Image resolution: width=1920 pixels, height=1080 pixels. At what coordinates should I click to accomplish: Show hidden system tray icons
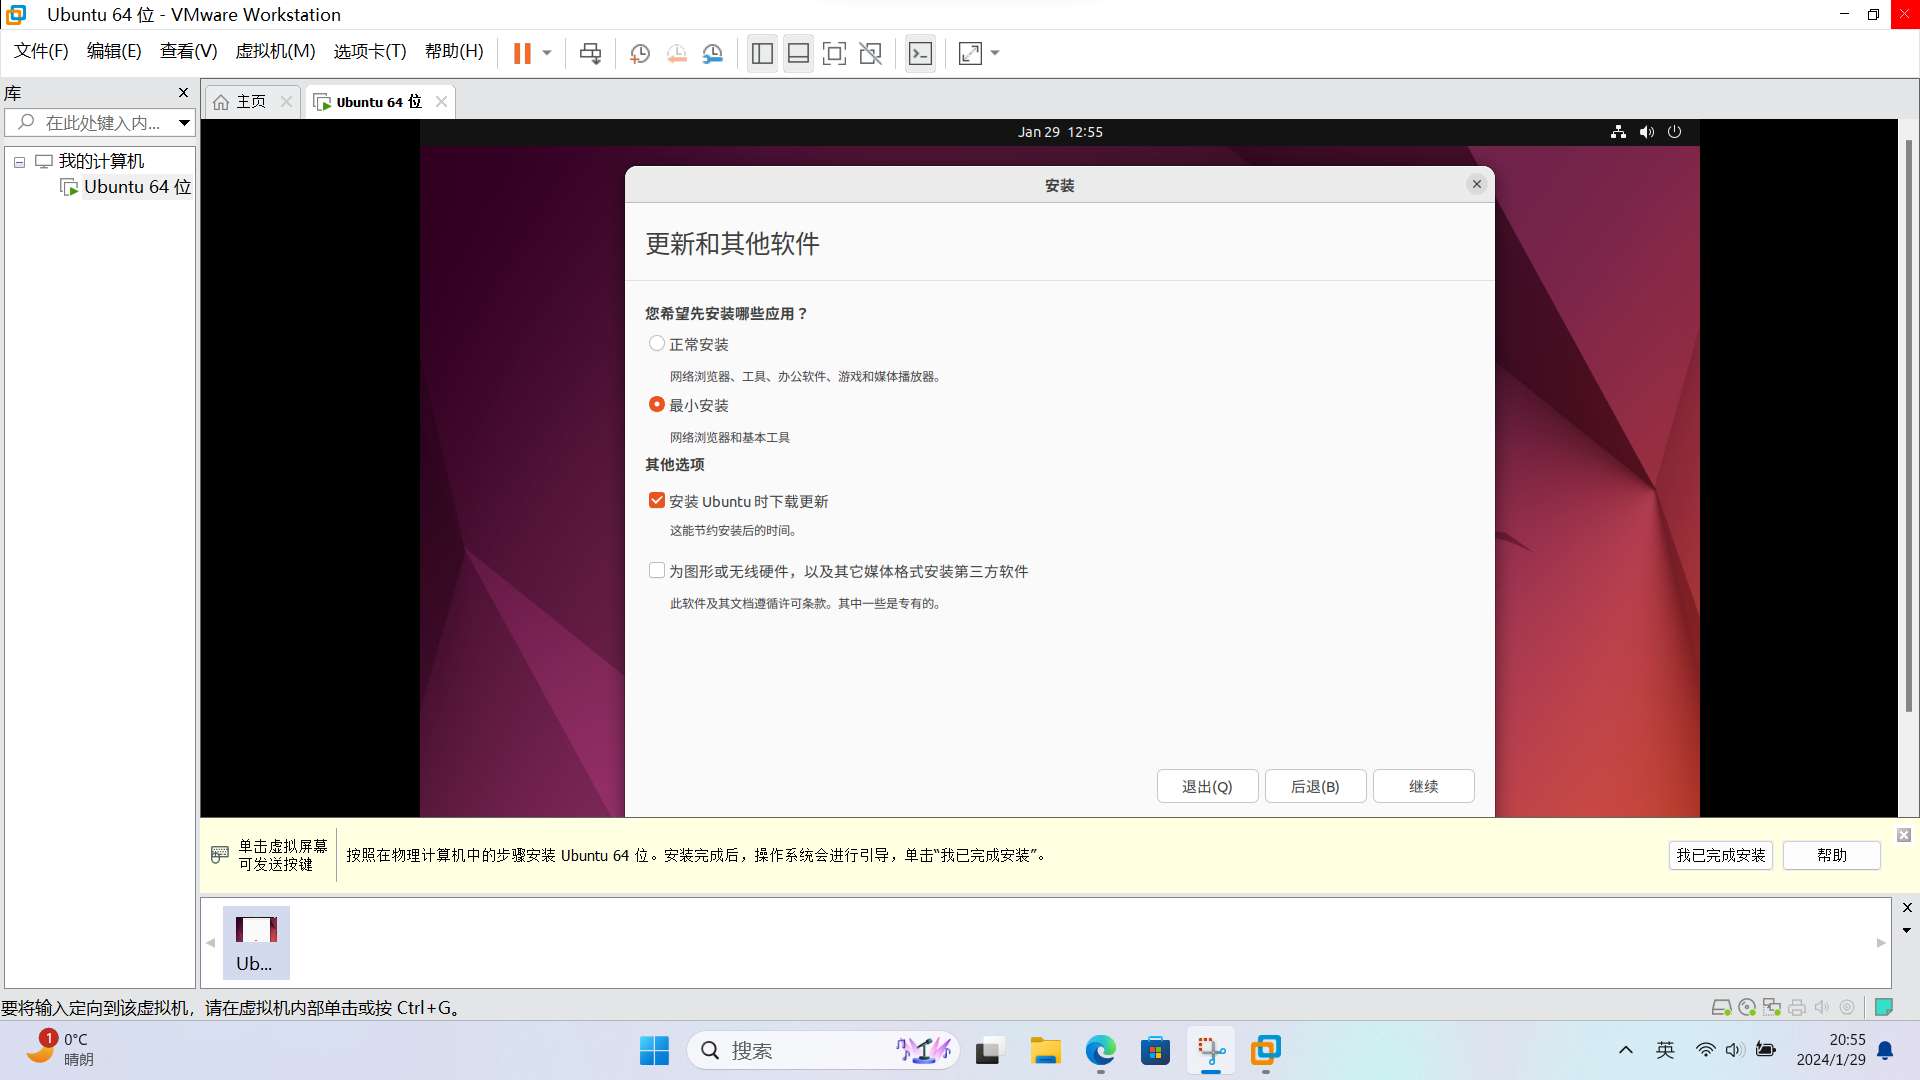pyautogui.click(x=1626, y=1050)
